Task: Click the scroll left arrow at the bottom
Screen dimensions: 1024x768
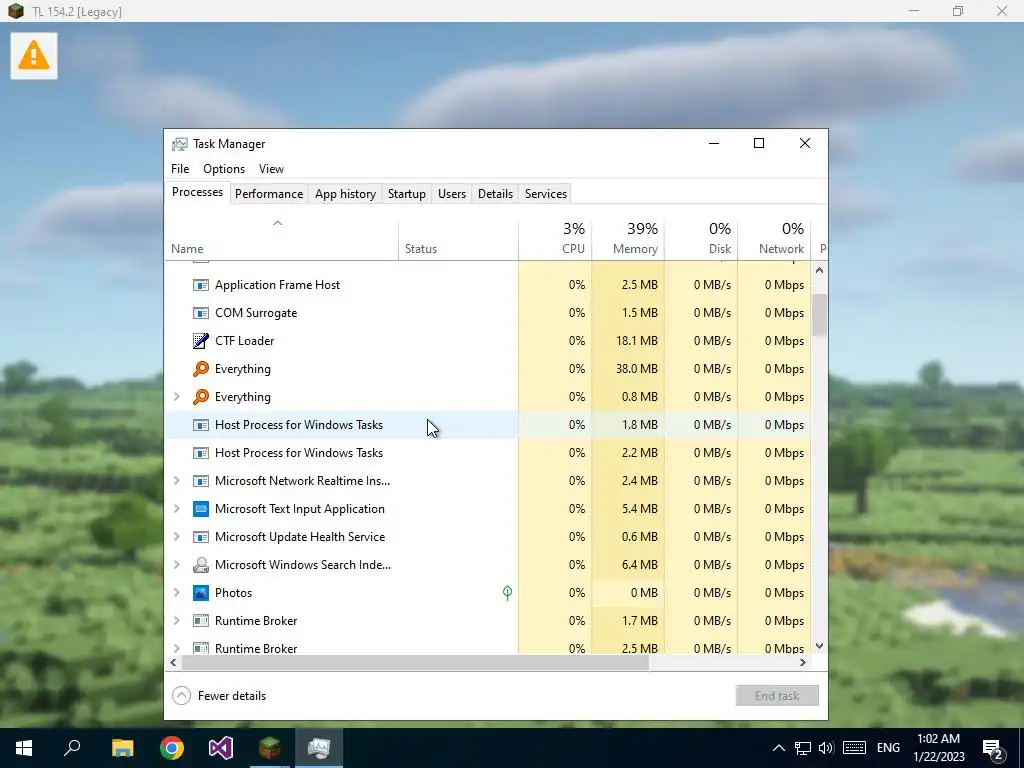Action: coord(173,663)
